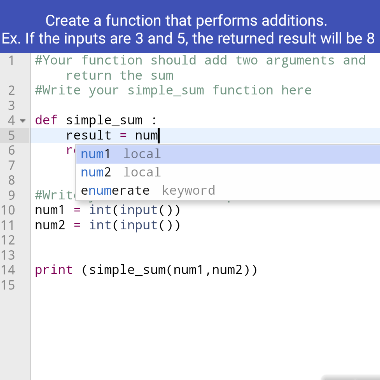Place cursor after result = num
380x380 pixels.
click(159, 136)
